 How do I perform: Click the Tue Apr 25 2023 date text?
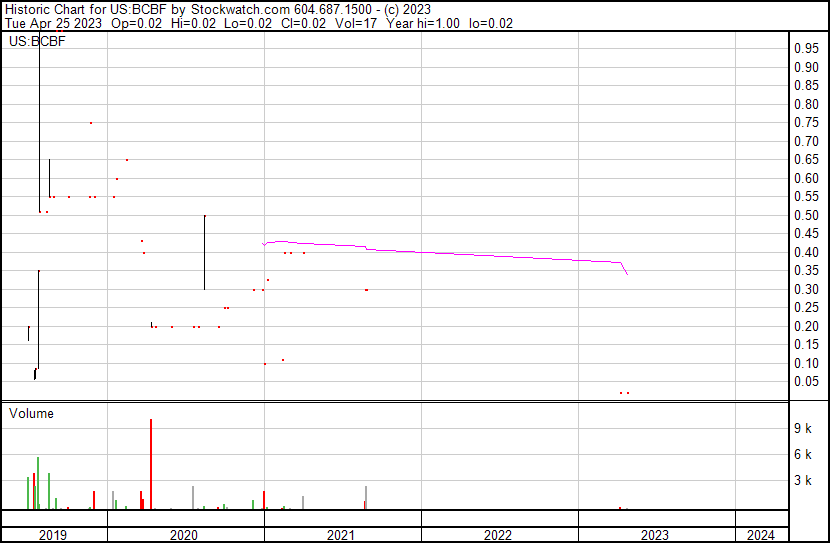(x=53, y=23)
